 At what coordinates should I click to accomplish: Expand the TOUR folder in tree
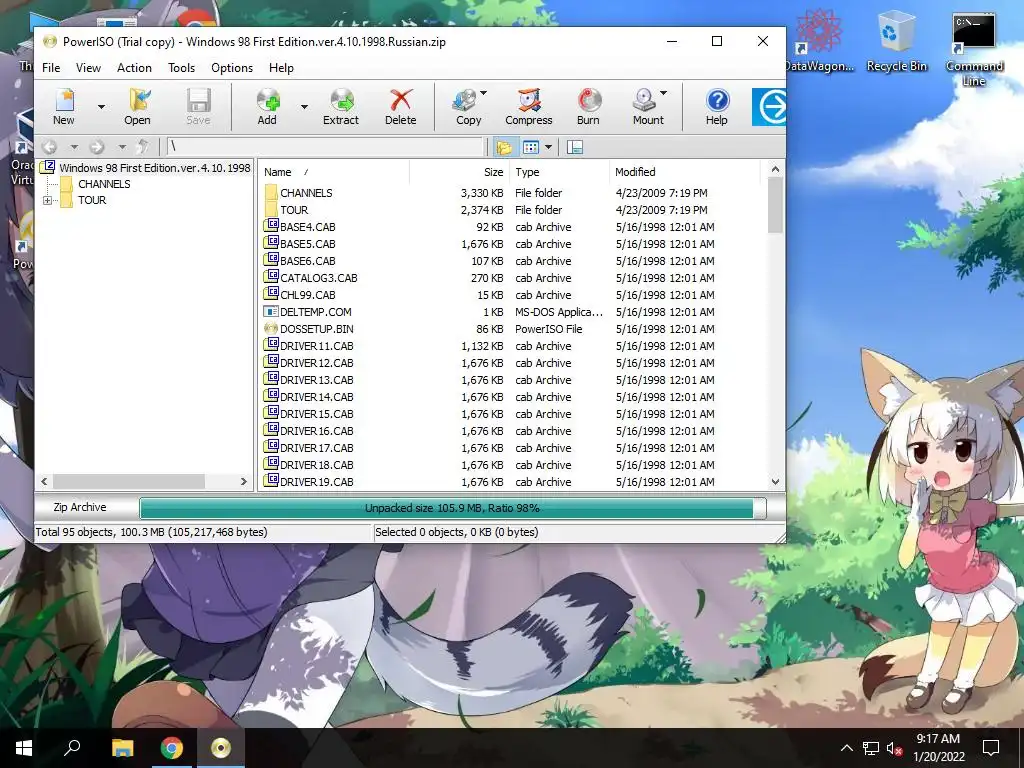pyautogui.click(x=47, y=200)
